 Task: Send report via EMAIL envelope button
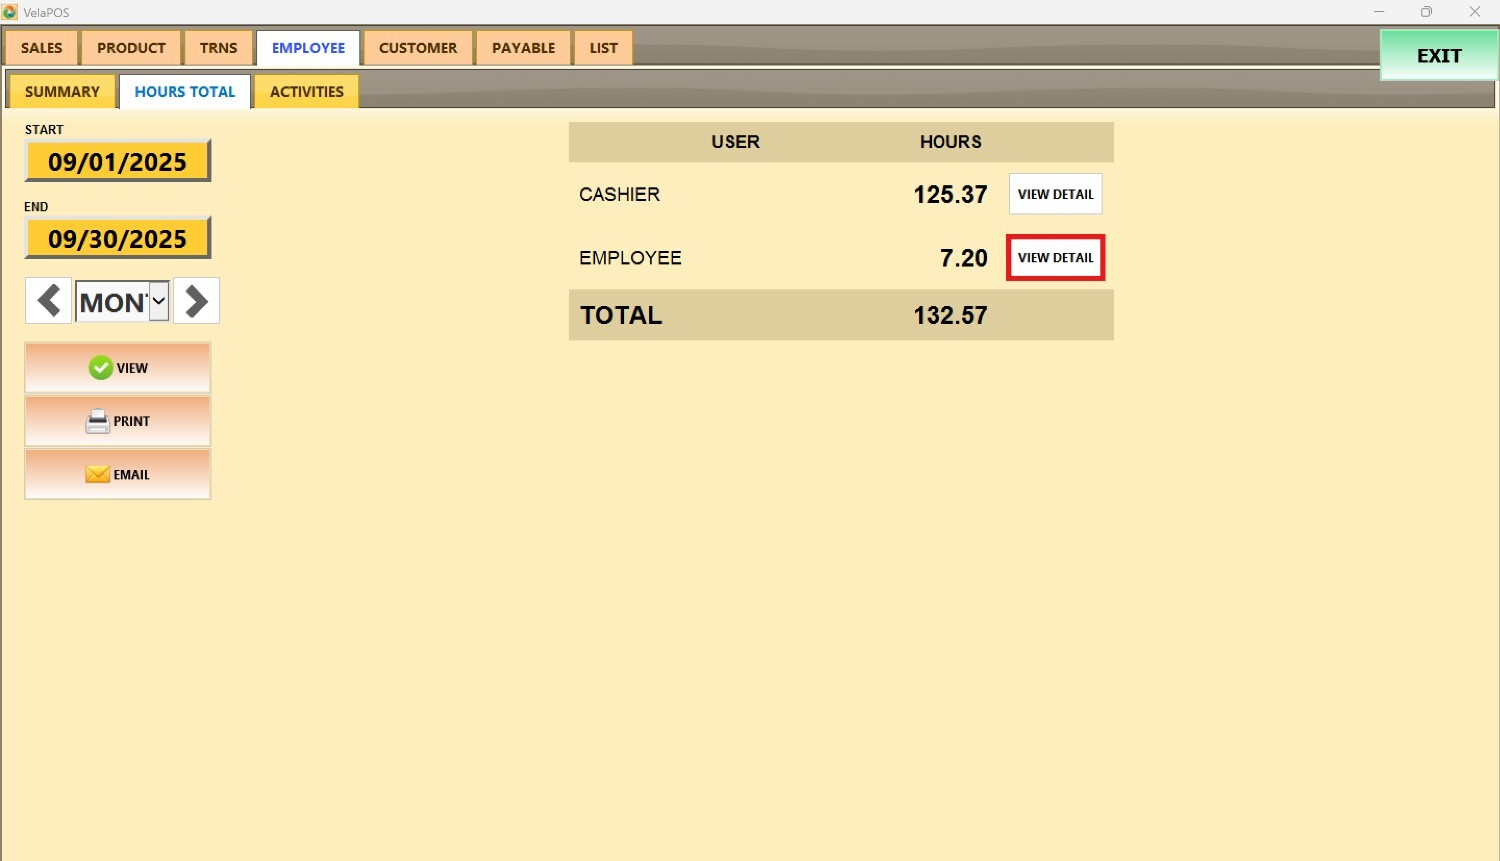pos(118,475)
